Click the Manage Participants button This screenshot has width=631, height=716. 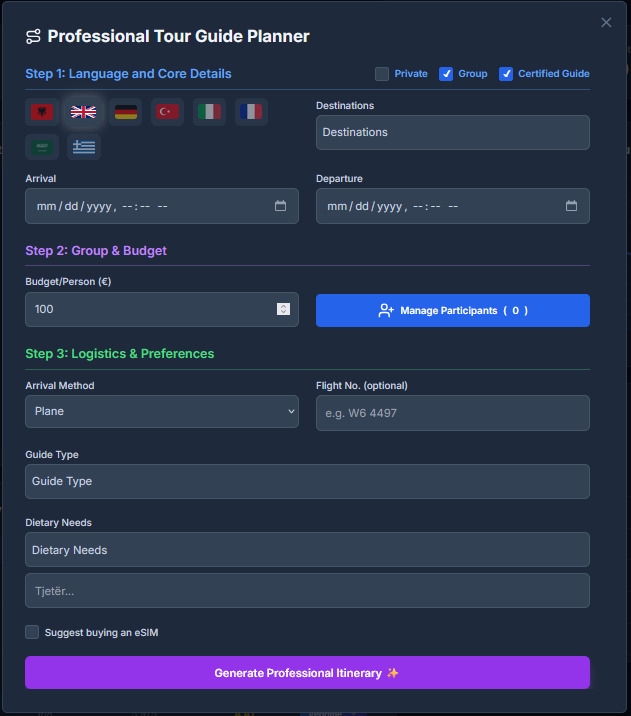452,310
